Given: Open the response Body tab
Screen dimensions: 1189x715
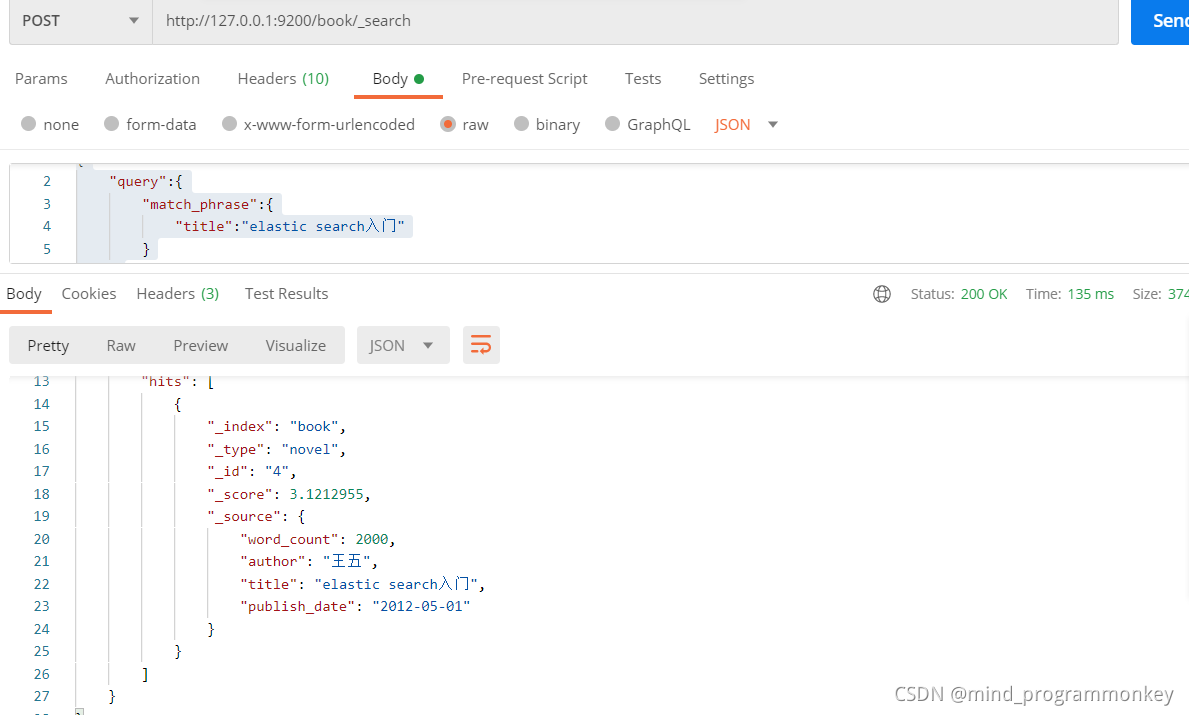Looking at the screenshot, I should tap(24, 294).
